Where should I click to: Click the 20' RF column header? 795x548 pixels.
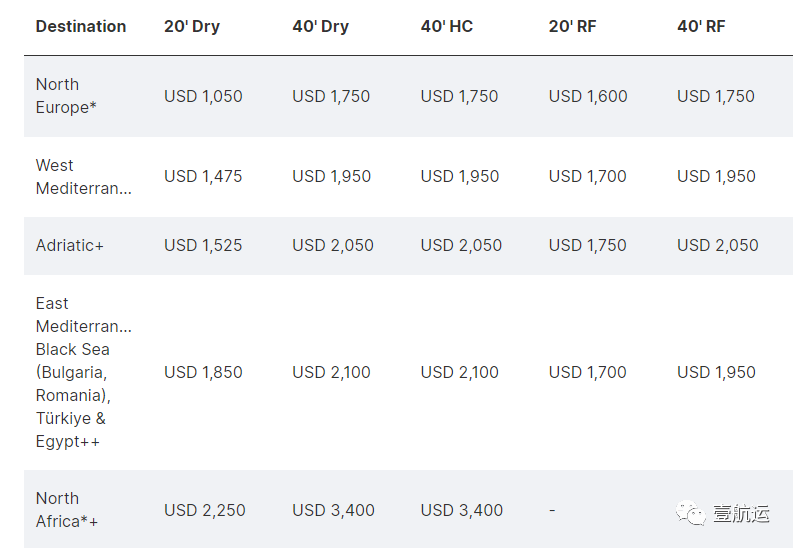click(573, 26)
